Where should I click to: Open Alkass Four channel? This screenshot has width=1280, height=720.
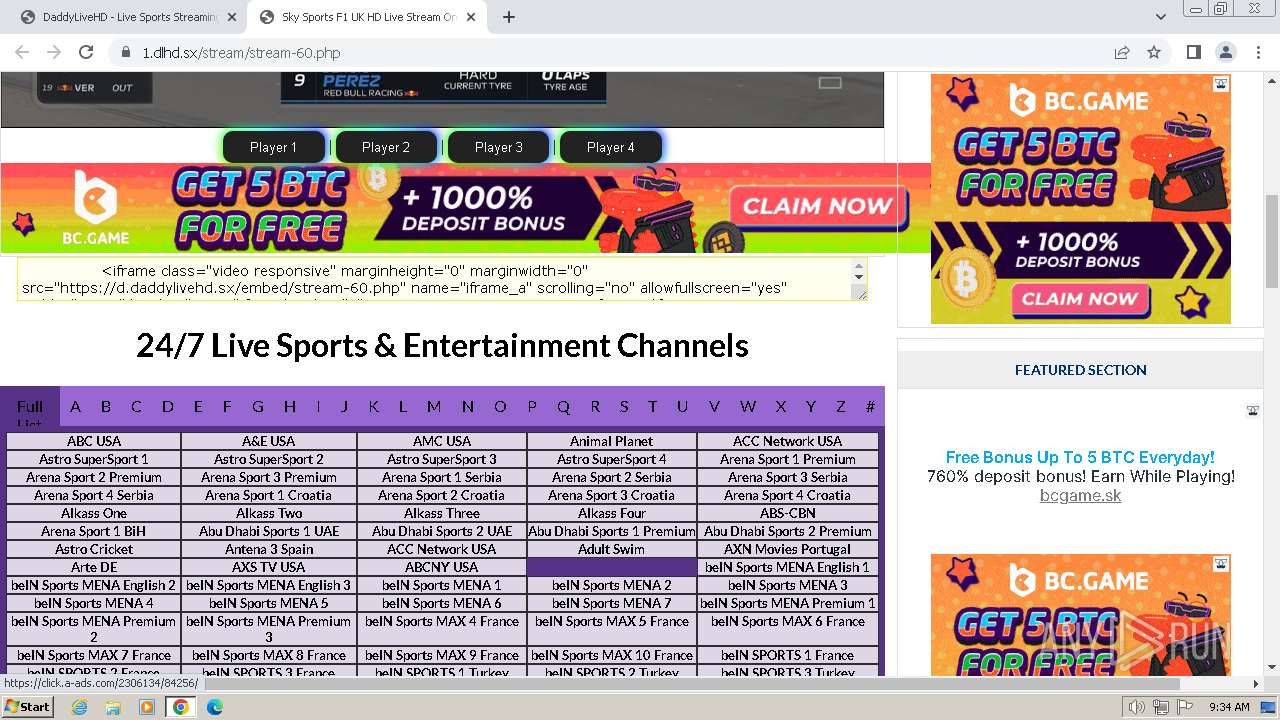pyautogui.click(x=612, y=513)
